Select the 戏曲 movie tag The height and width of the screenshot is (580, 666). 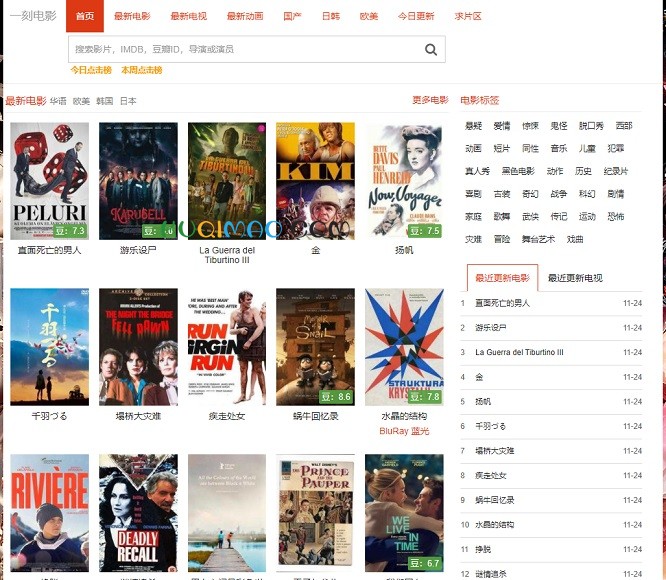point(575,239)
